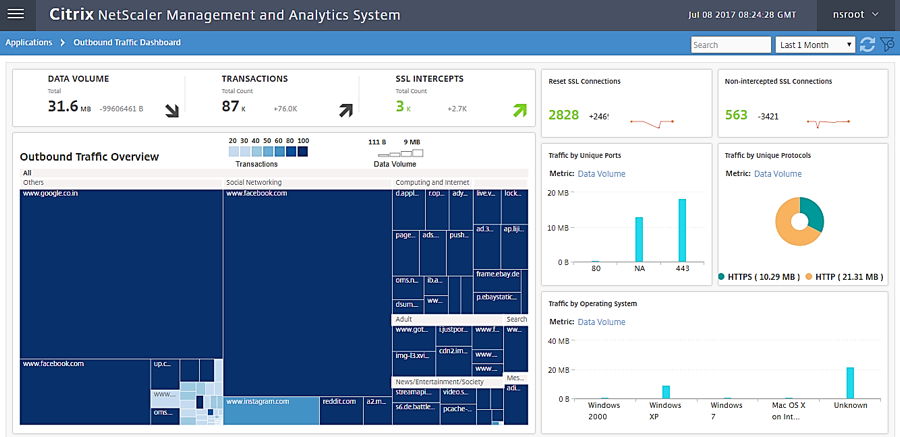900x437 pixels.
Task: Select Outbound Traffic Dashboard breadcrumb
Action: pyautogui.click(x=127, y=43)
